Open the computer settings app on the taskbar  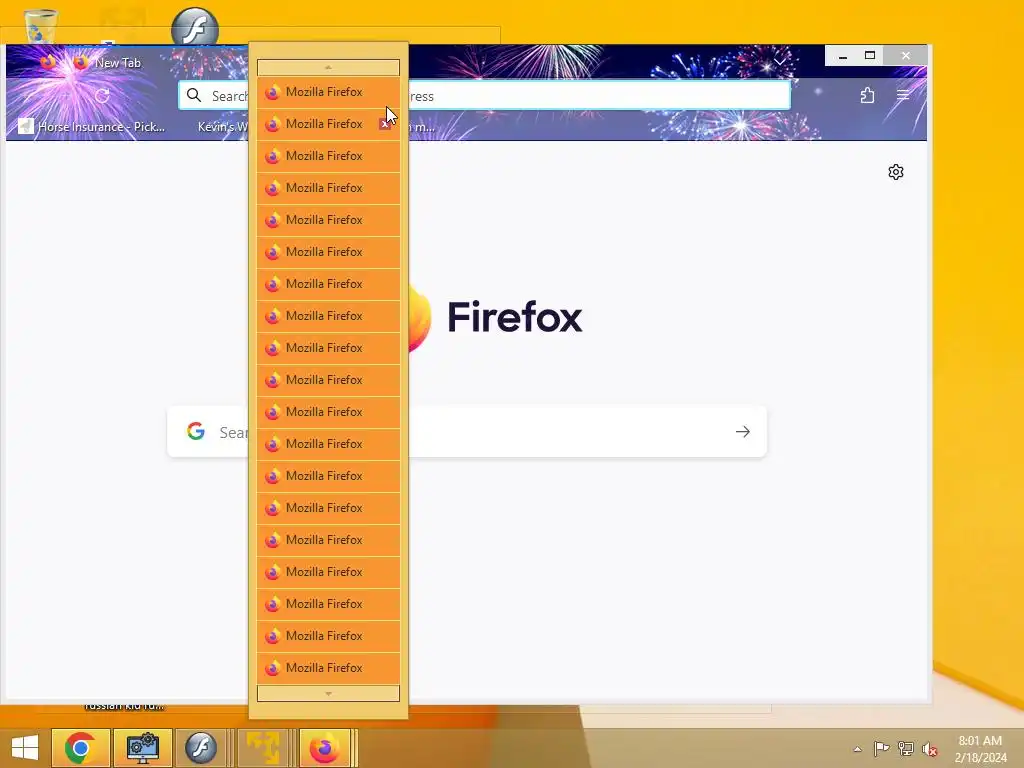click(x=142, y=748)
